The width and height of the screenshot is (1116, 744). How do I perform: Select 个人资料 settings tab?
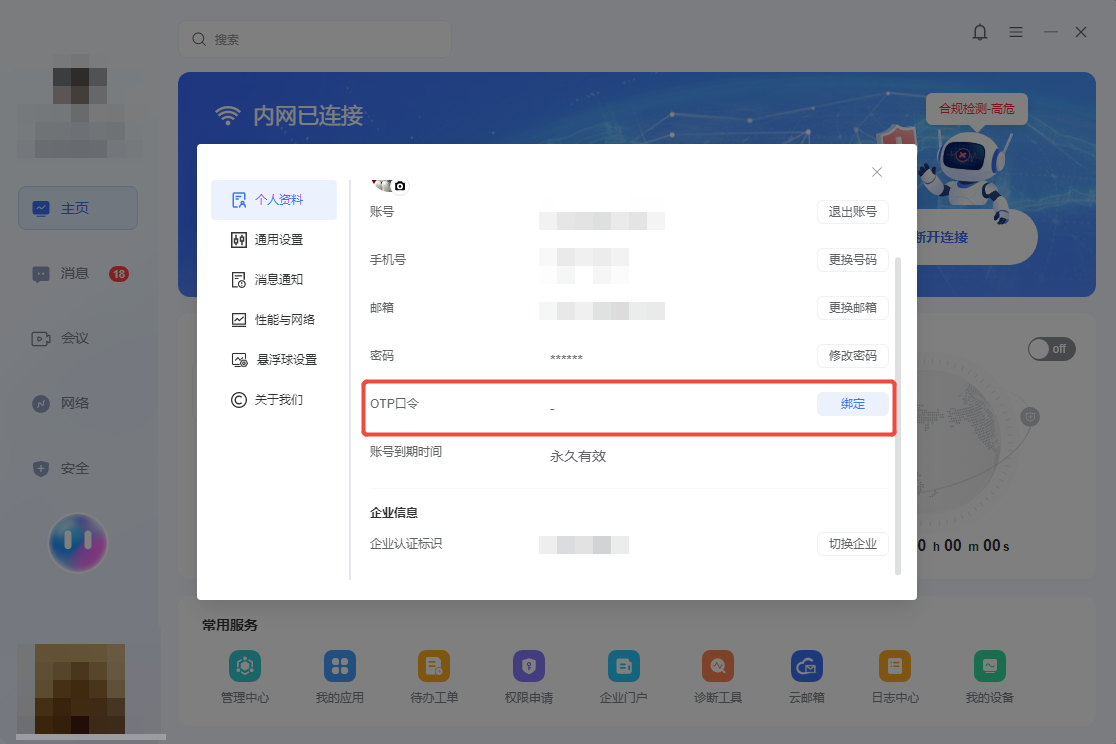[274, 200]
